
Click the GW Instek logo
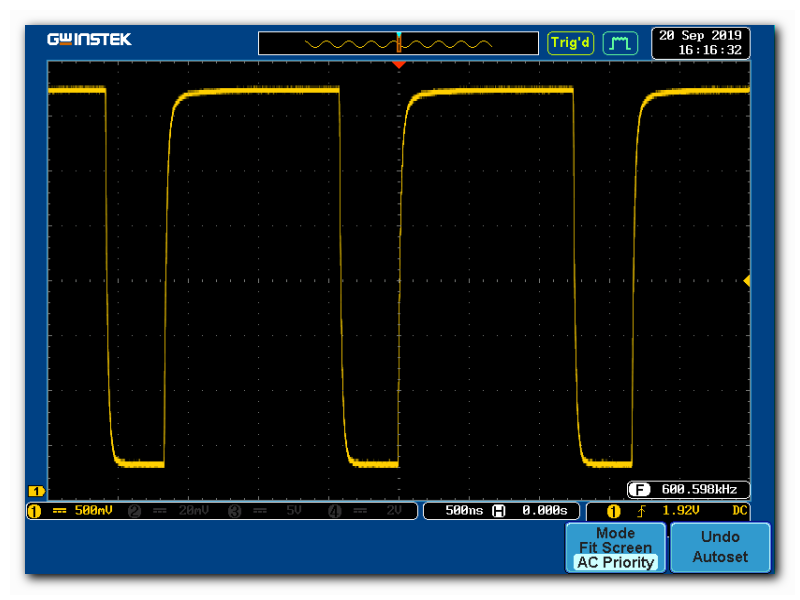89,39
